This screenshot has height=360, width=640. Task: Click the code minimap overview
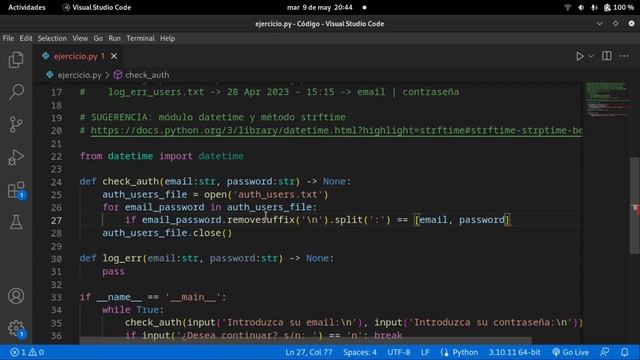(607, 100)
